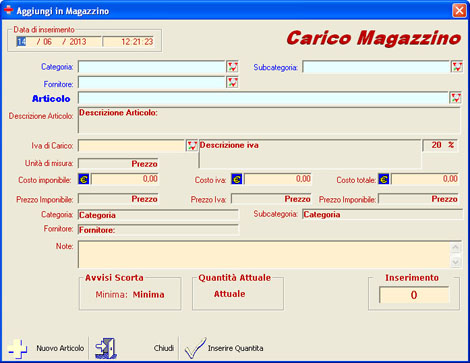This screenshot has width=470, height=363.
Task: Click the plus icon for Nuovo Articolo
Action: pyautogui.click(x=17, y=349)
